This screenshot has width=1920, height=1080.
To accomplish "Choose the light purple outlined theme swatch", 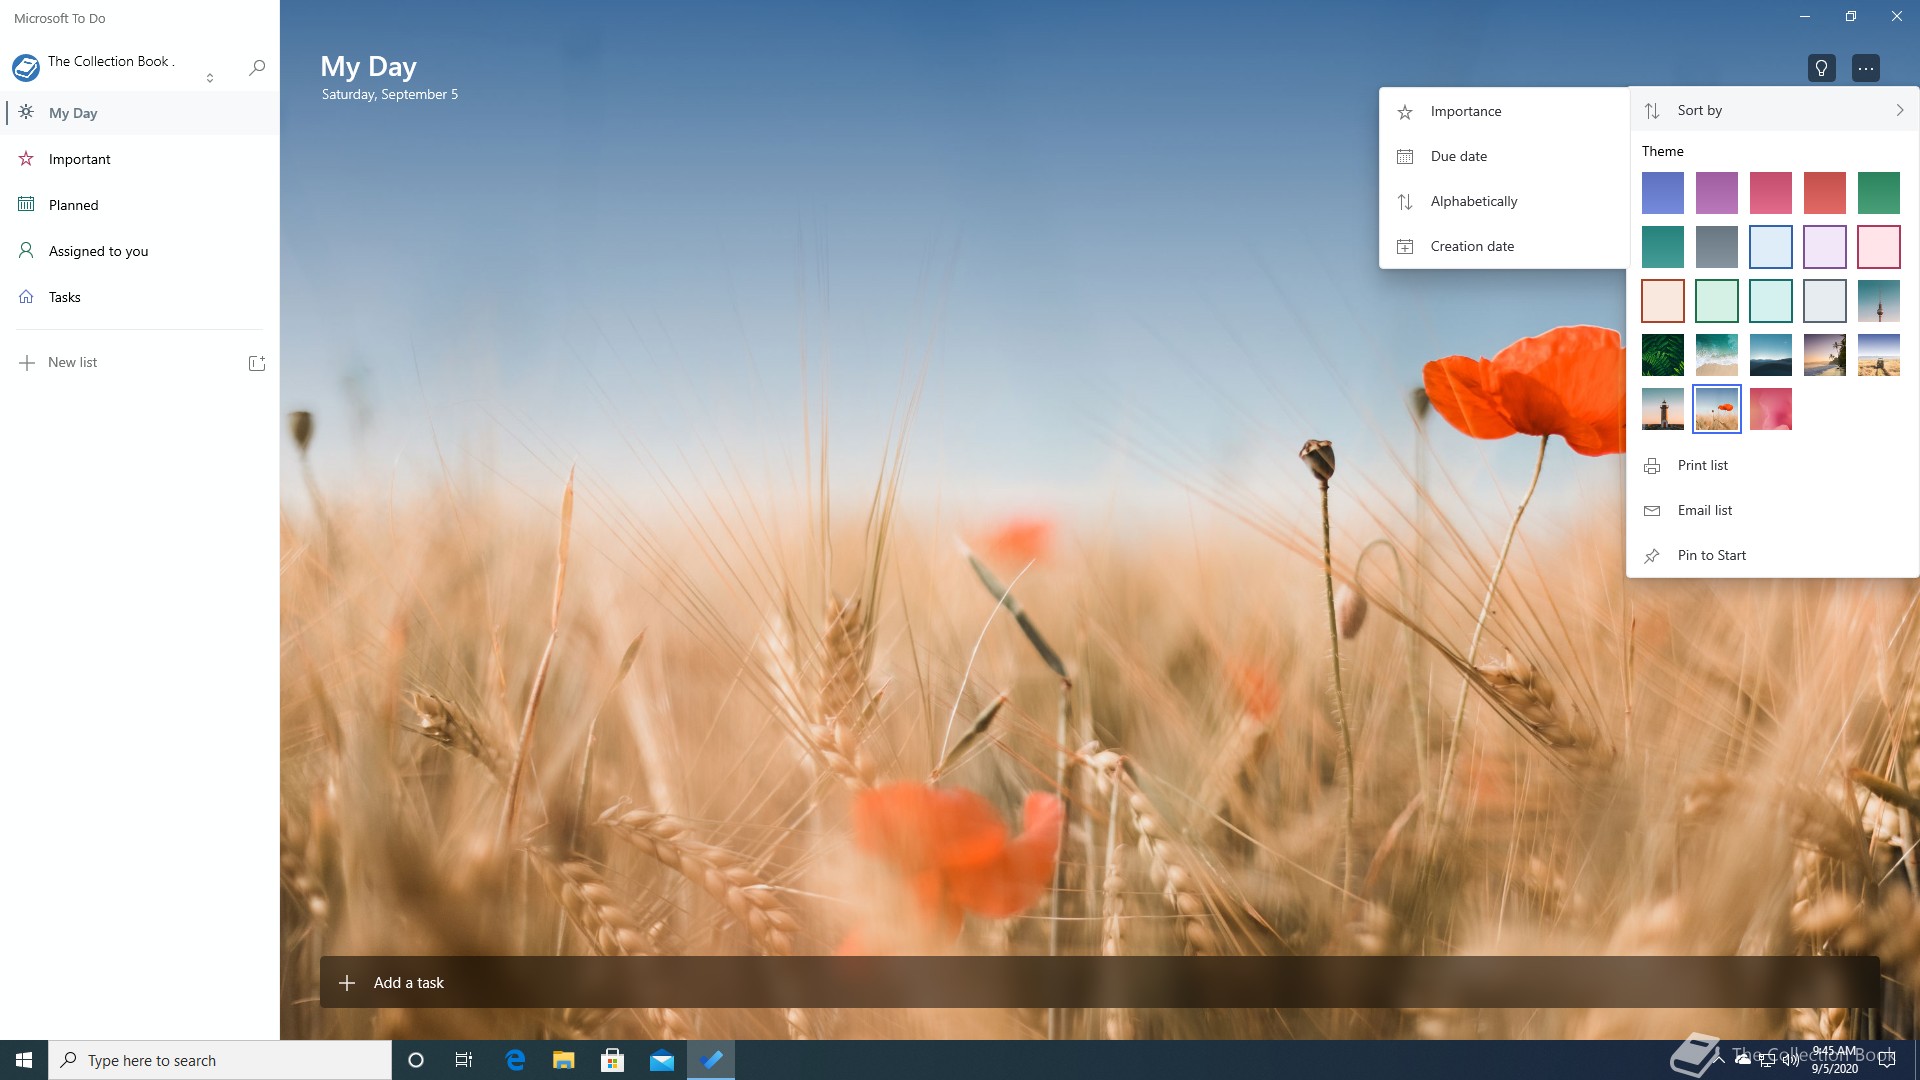I will click(1824, 247).
